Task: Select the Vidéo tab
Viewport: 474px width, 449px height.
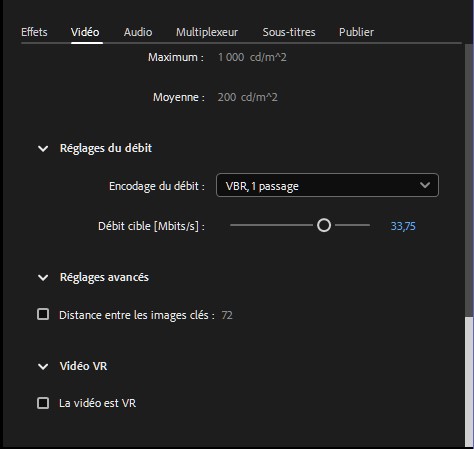Action: click(x=85, y=32)
